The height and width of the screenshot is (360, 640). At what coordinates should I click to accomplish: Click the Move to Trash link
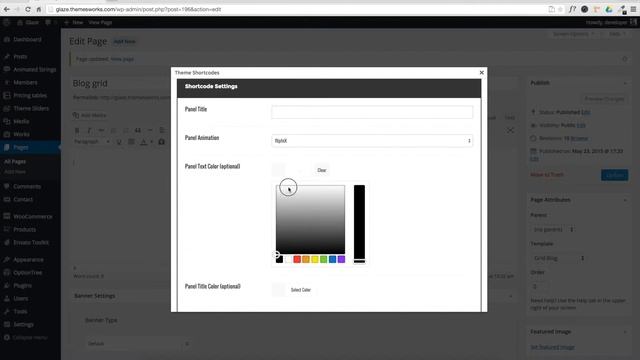coord(547,175)
